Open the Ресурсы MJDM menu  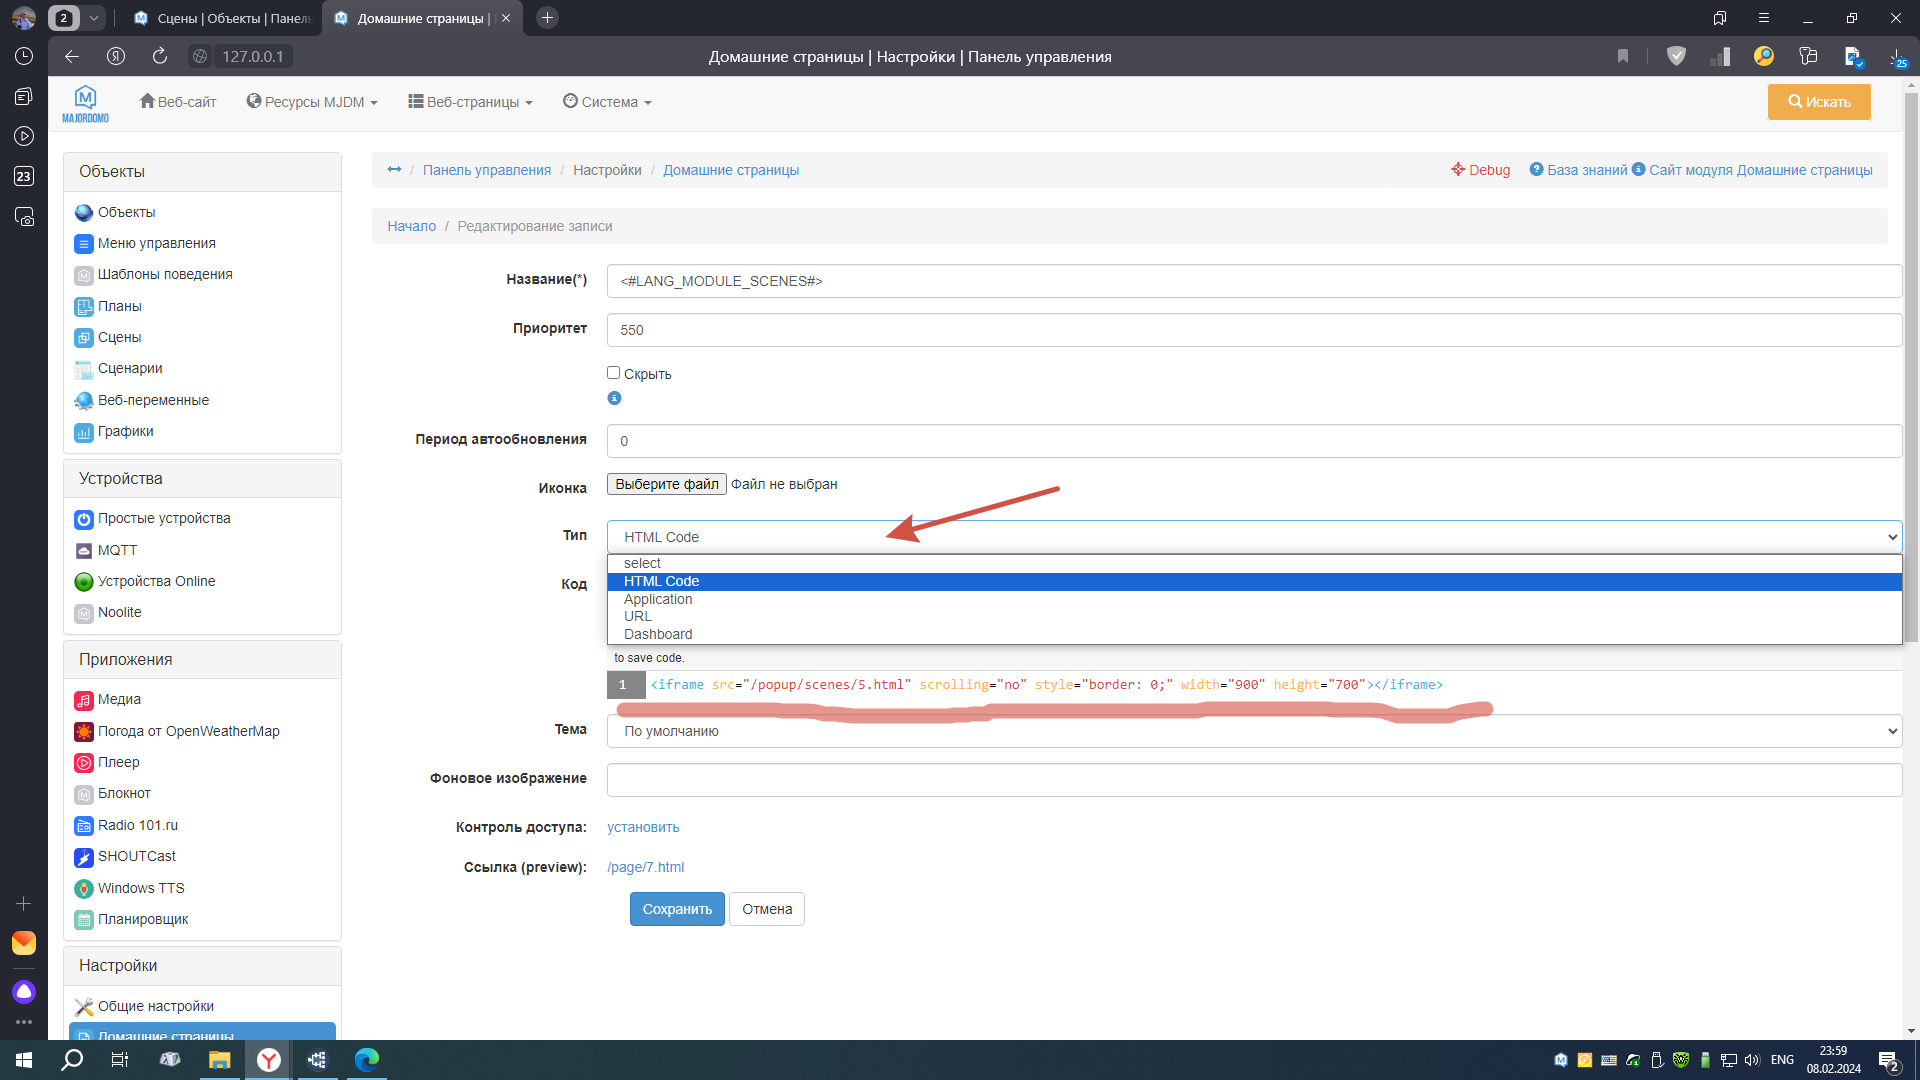tap(312, 102)
